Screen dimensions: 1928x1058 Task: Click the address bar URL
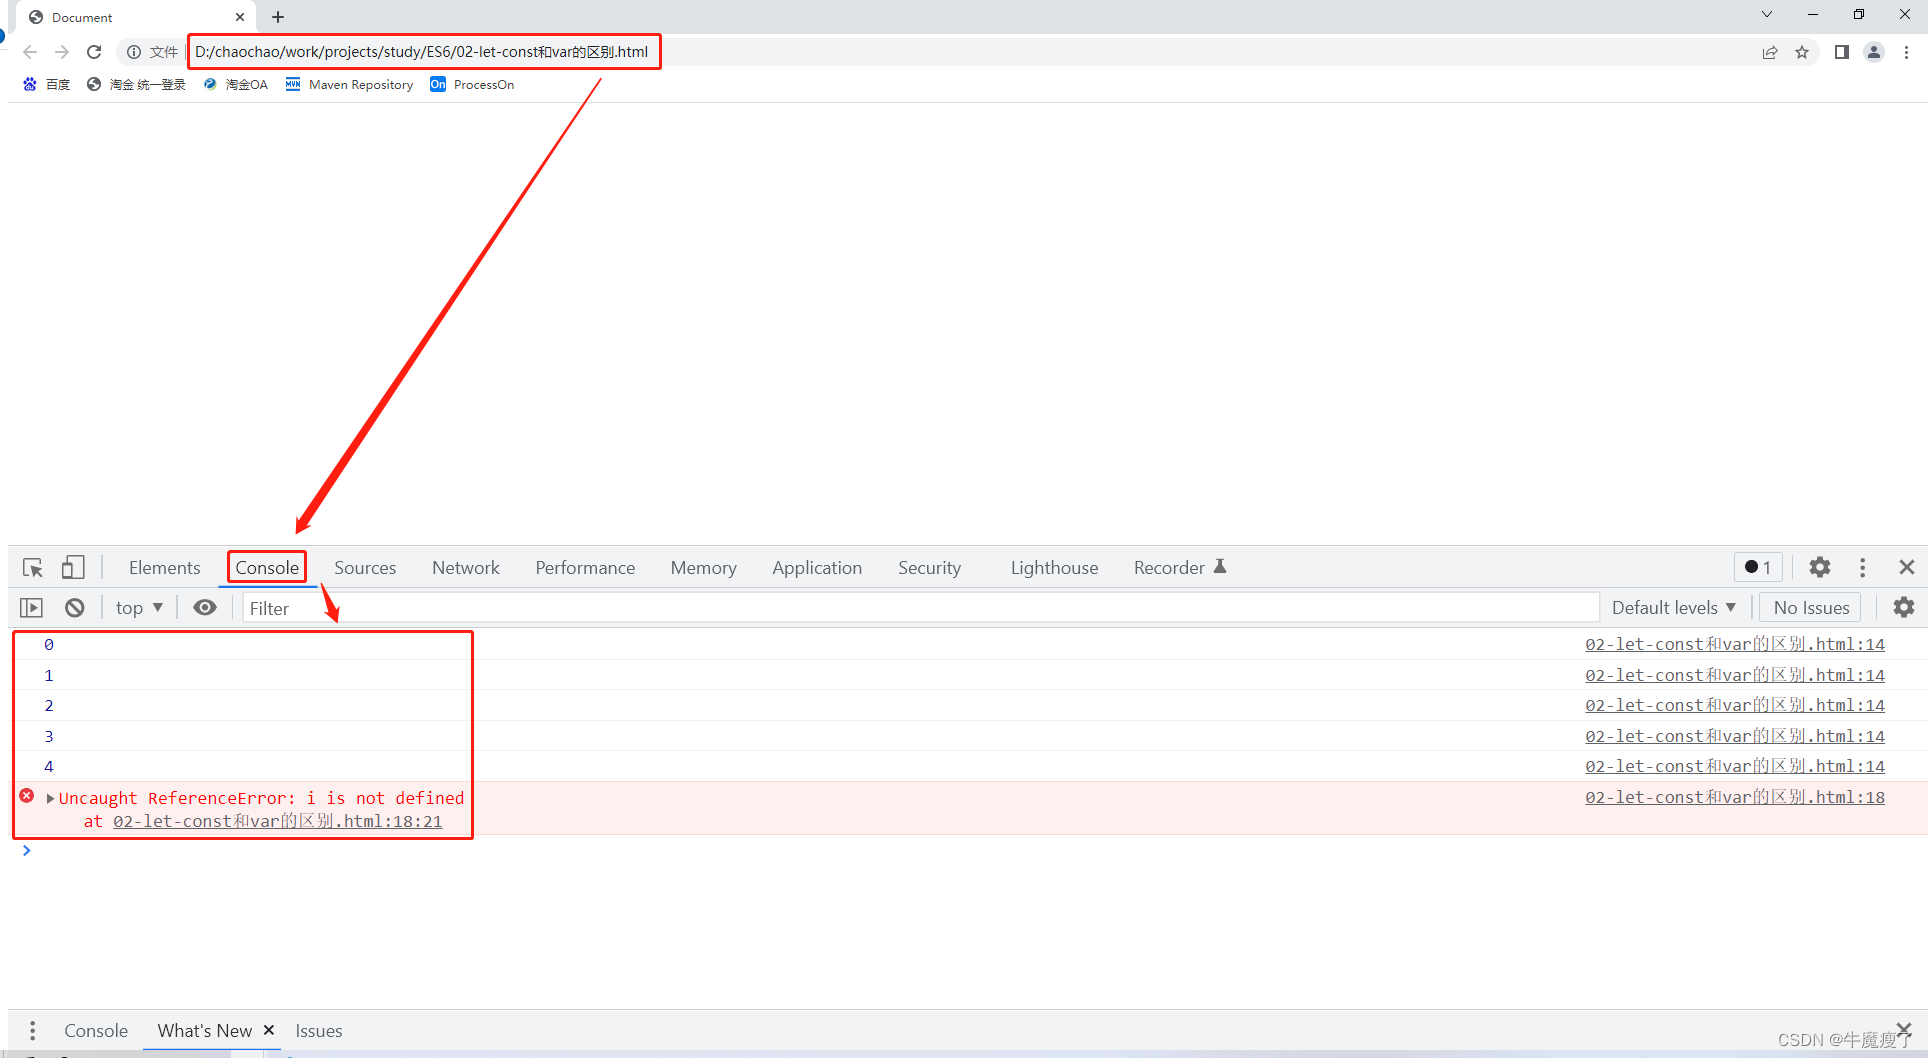pyautogui.click(x=422, y=52)
